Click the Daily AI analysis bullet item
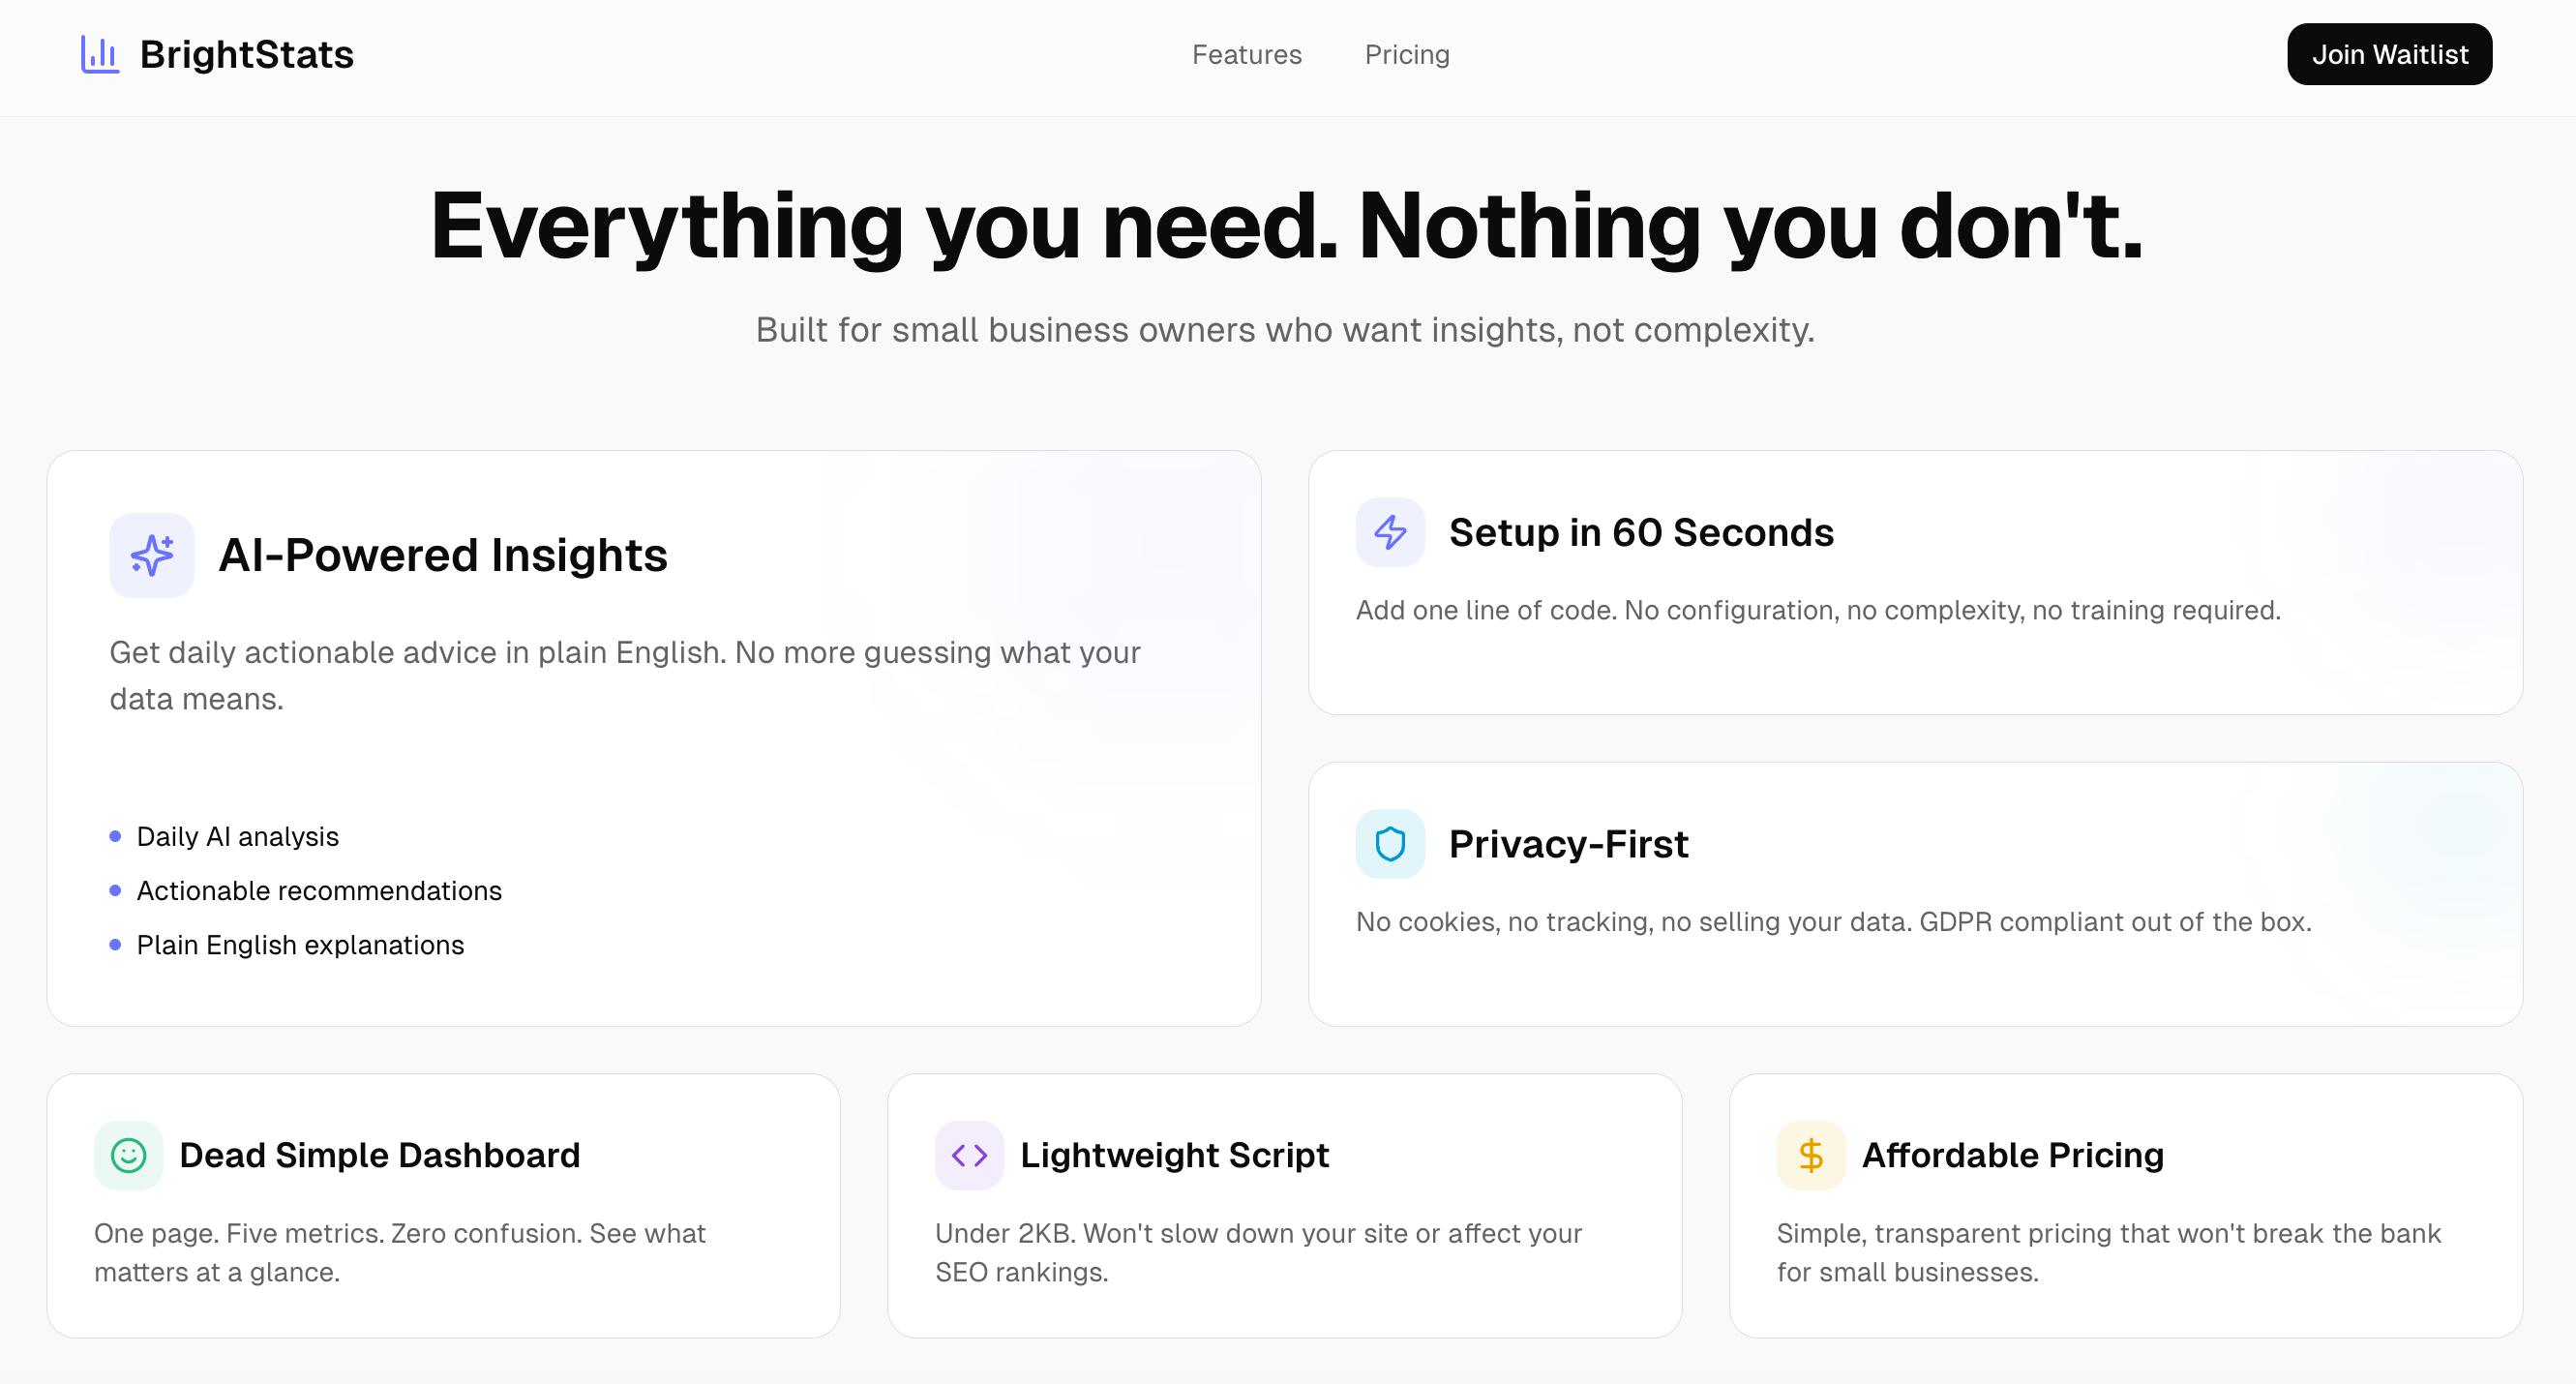 point(237,836)
